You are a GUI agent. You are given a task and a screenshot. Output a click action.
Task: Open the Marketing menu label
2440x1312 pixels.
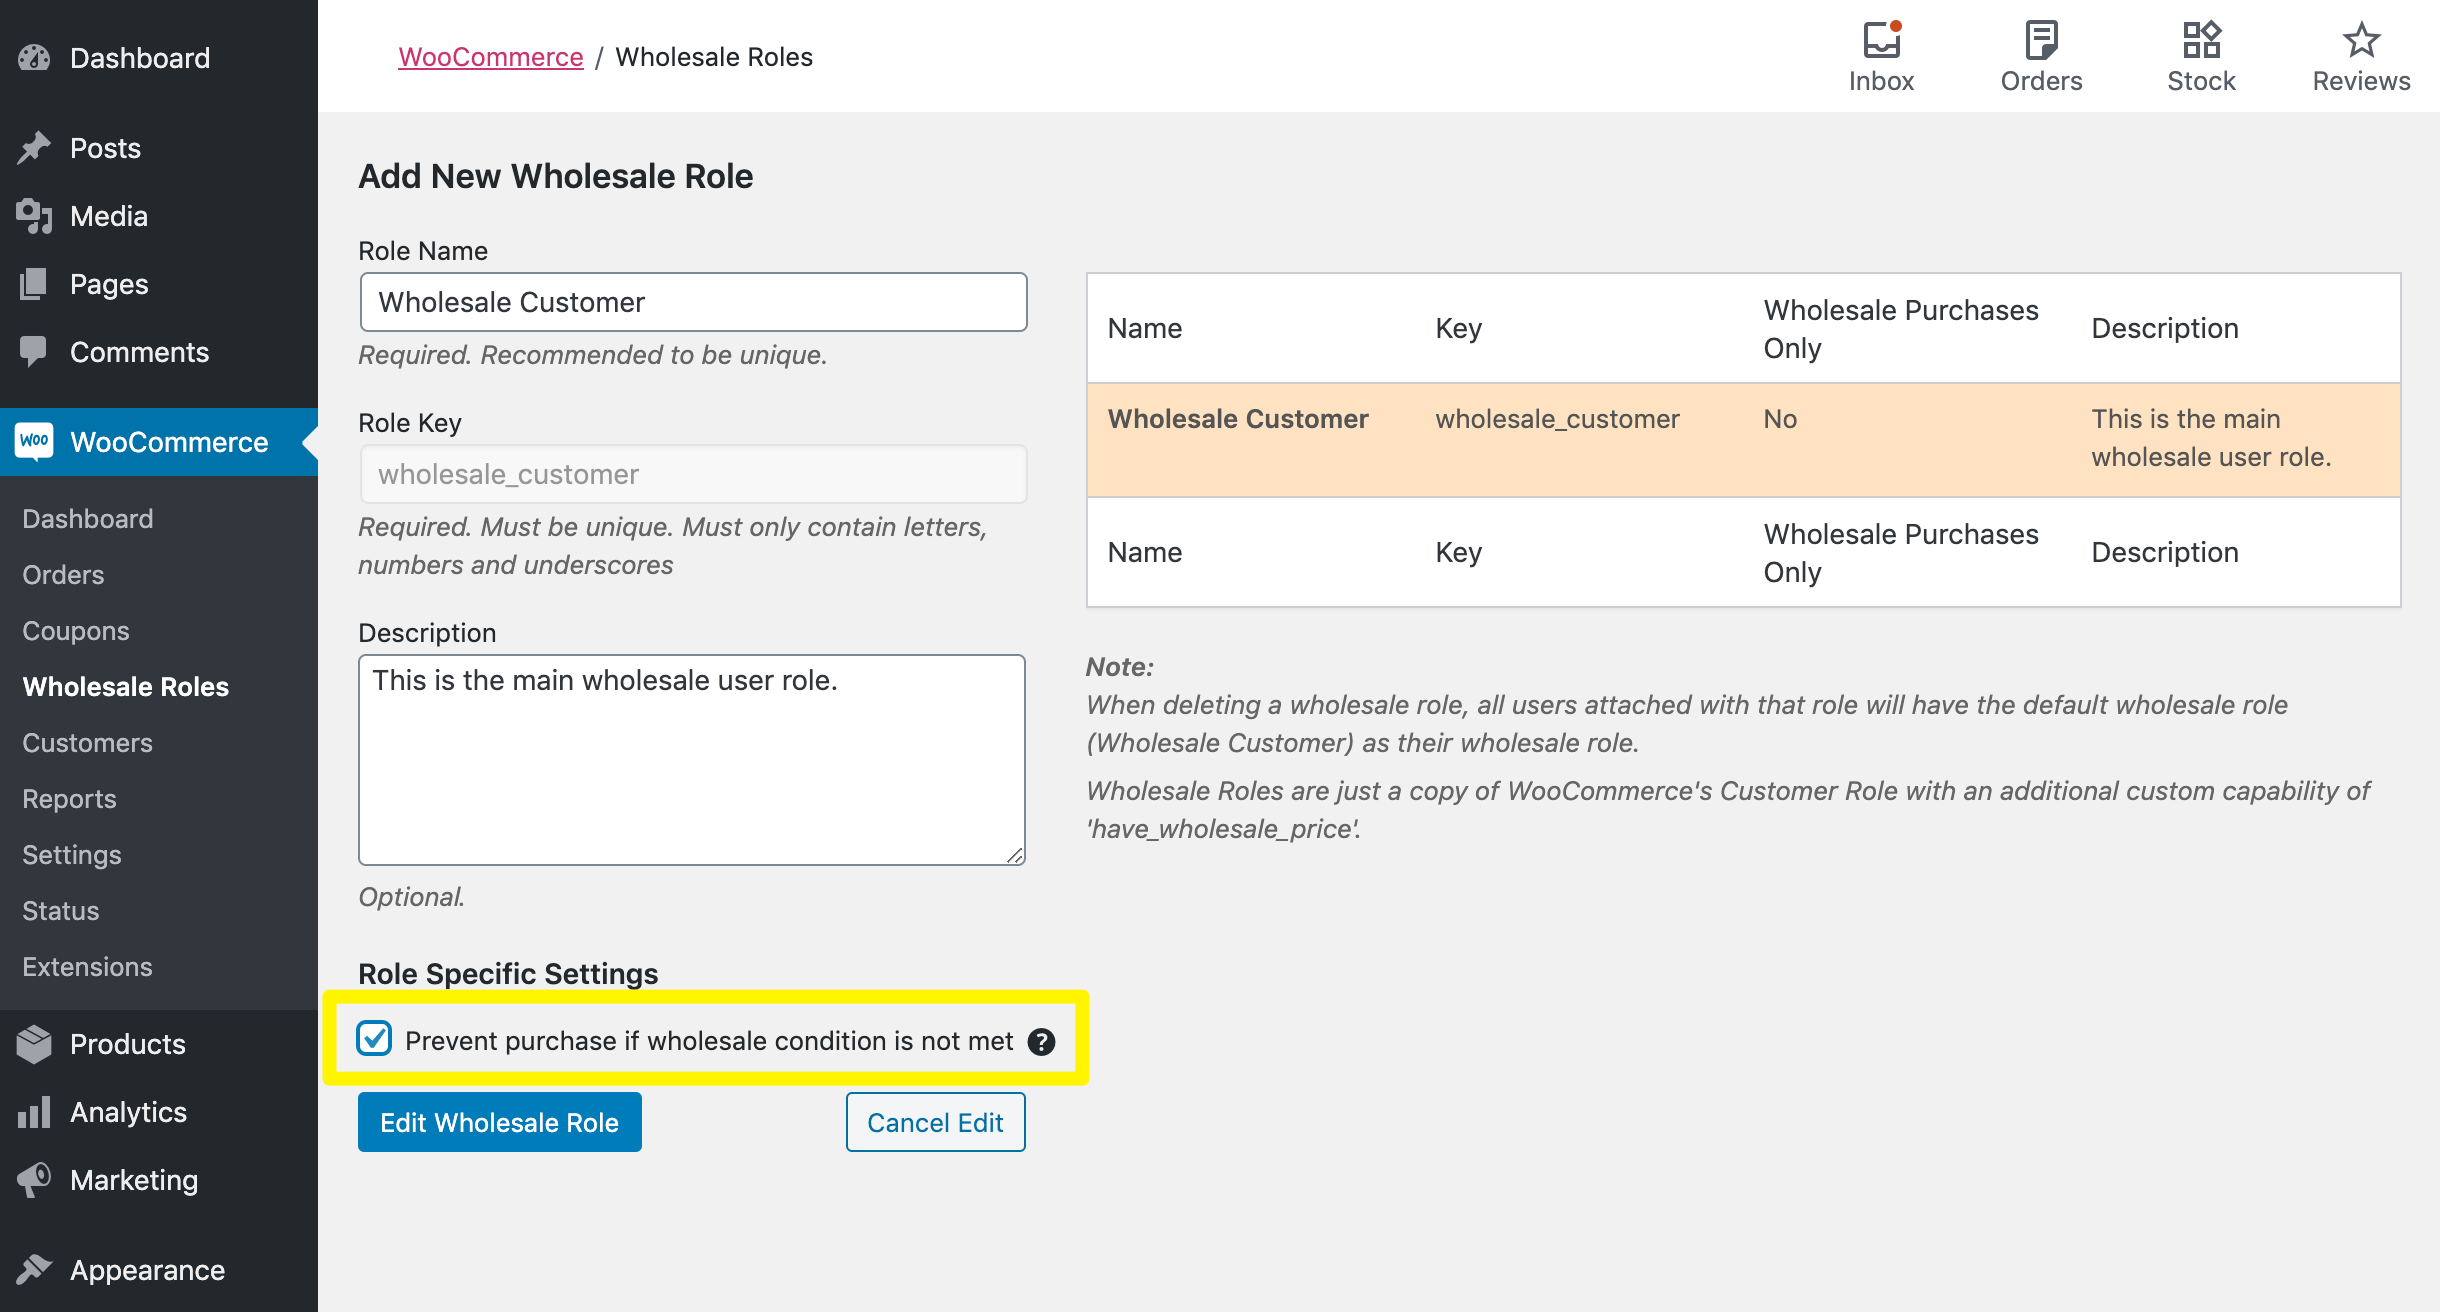click(x=134, y=1180)
